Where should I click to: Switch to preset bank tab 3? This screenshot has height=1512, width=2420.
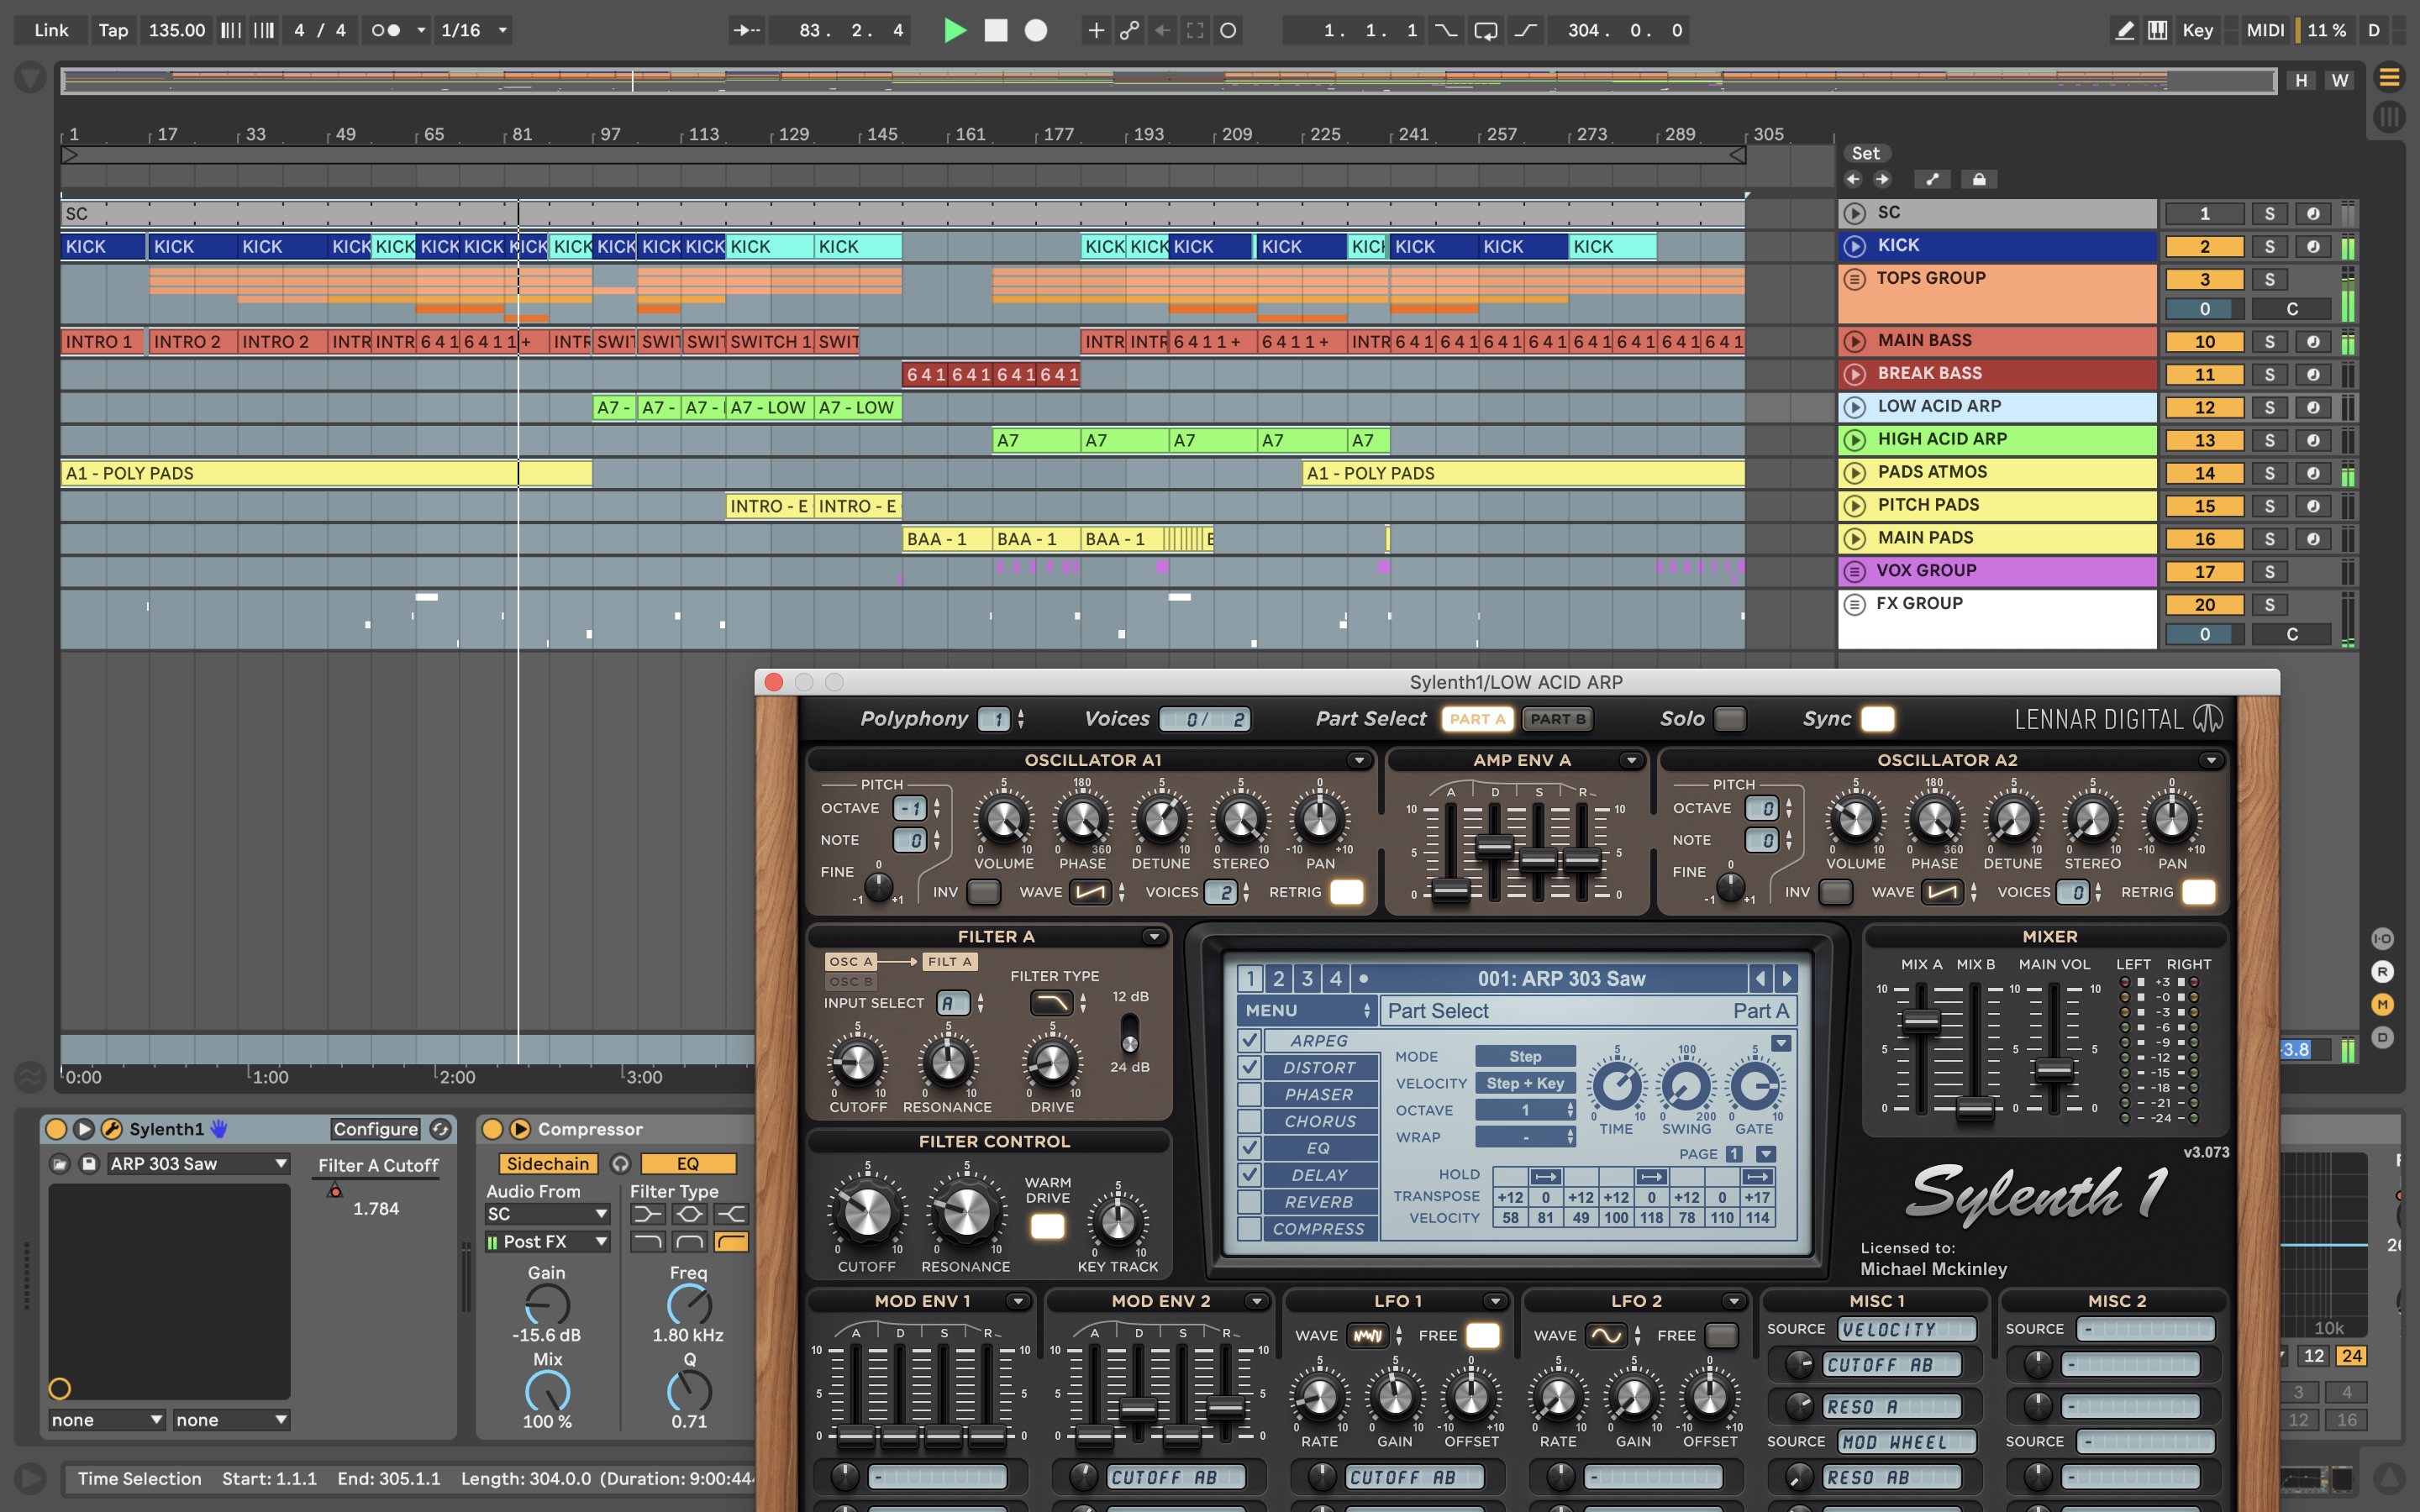1307,978
